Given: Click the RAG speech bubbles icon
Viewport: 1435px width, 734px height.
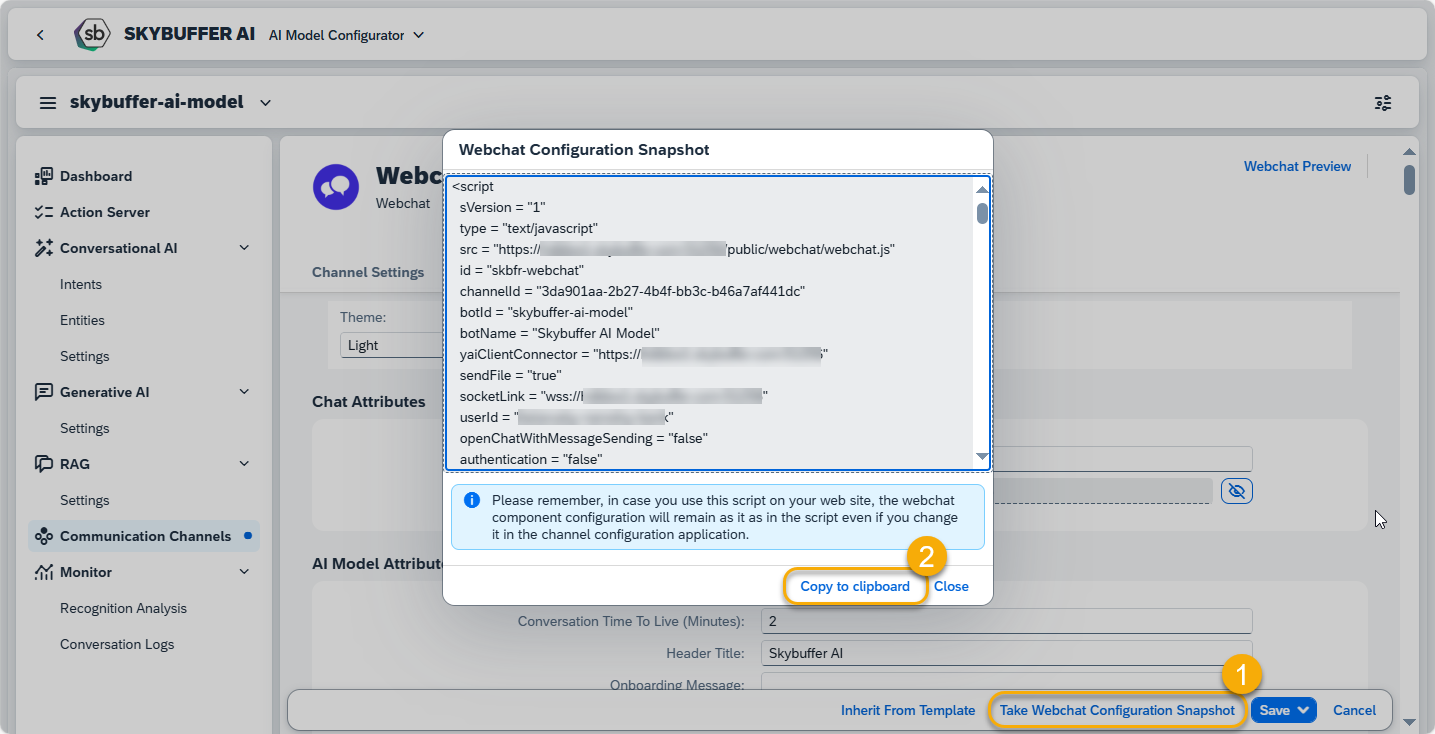Looking at the screenshot, I should coord(44,464).
